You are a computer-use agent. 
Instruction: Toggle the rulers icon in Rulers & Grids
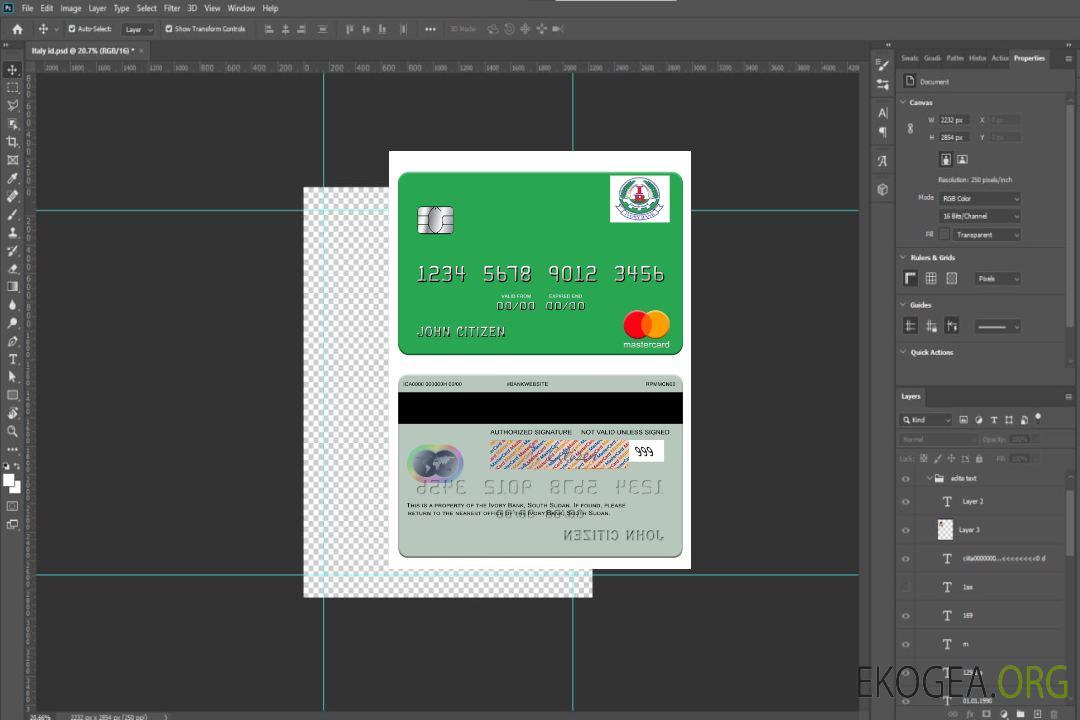pyautogui.click(x=911, y=278)
